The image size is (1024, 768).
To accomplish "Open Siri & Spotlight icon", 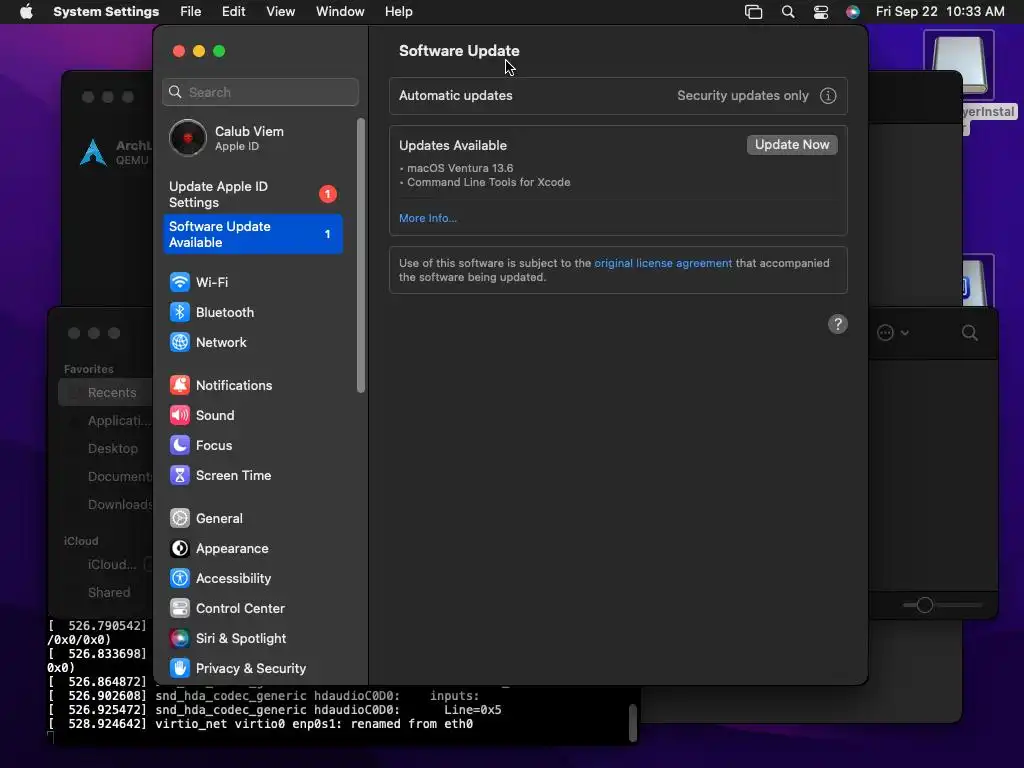I will (x=180, y=639).
